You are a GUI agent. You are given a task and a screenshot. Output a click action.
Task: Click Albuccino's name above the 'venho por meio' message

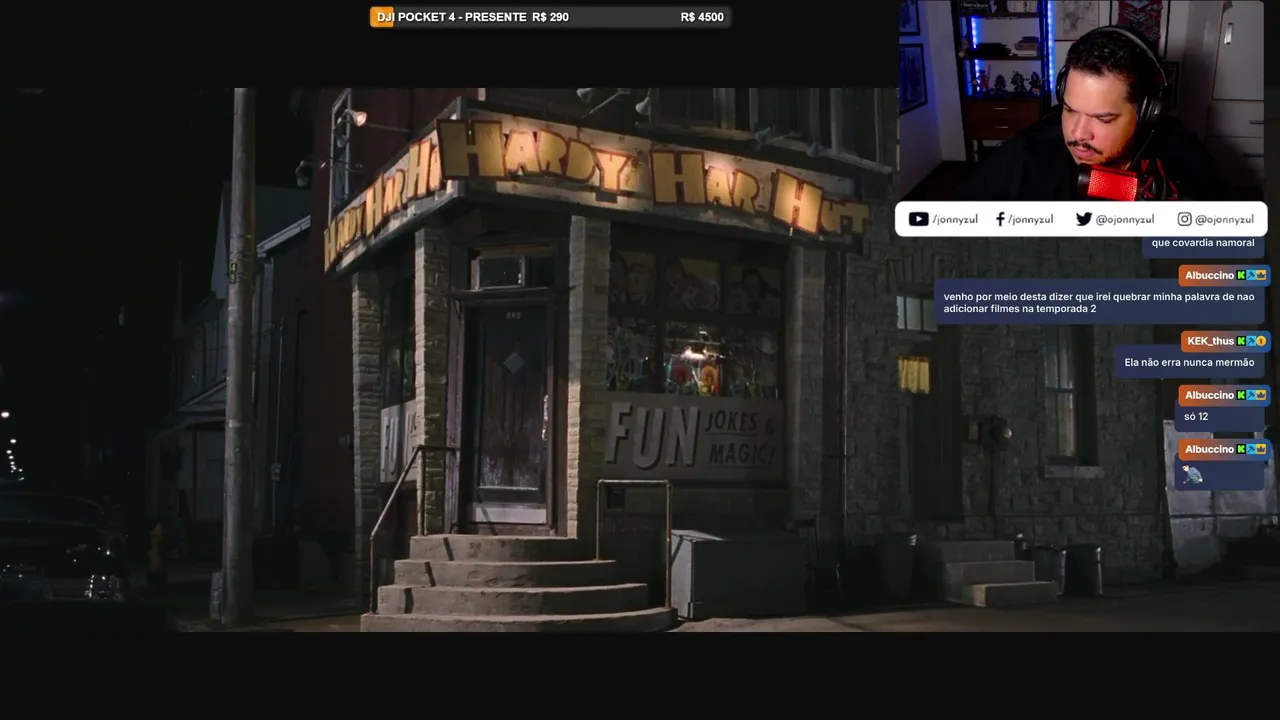pyautogui.click(x=1210, y=275)
